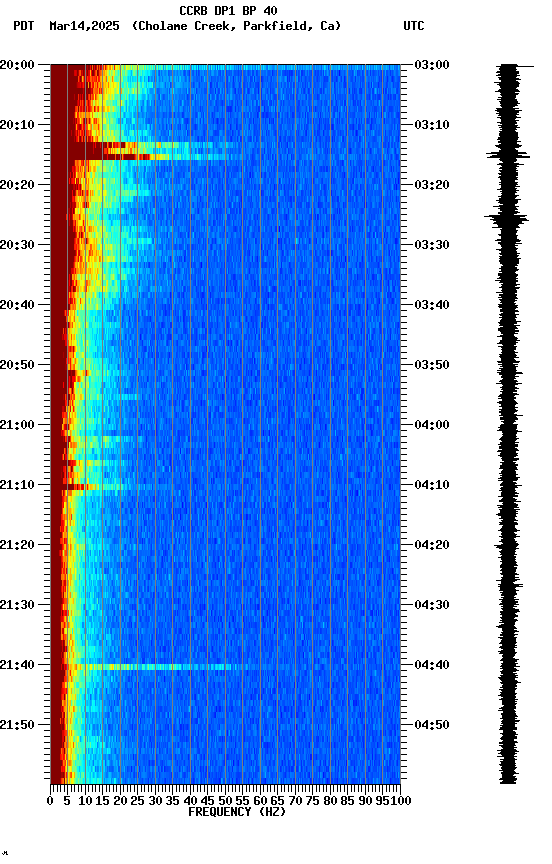Click the '20:40' PDT time label
The width and height of the screenshot is (552, 864).
[x=17, y=305]
